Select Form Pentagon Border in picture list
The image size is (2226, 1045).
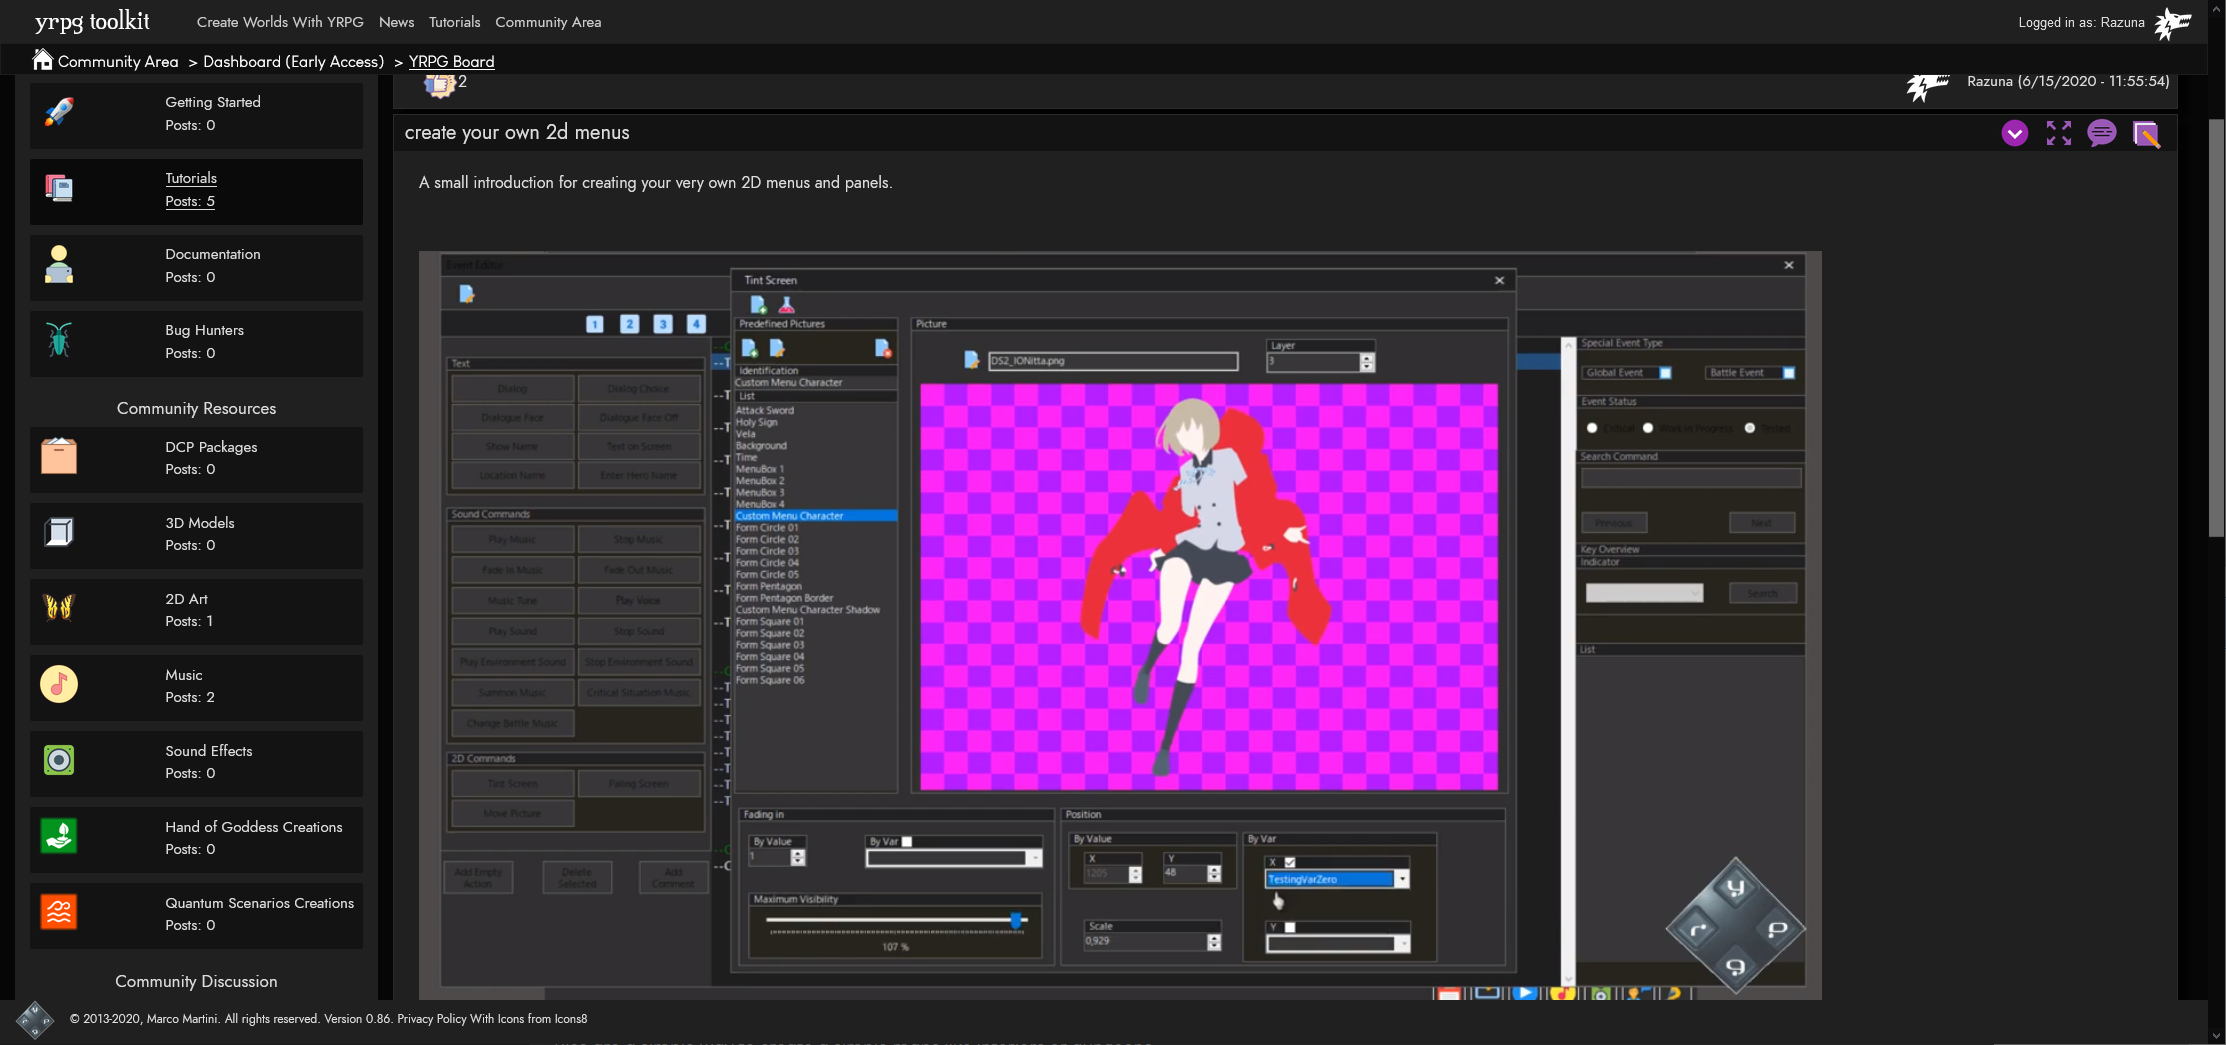coord(784,598)
